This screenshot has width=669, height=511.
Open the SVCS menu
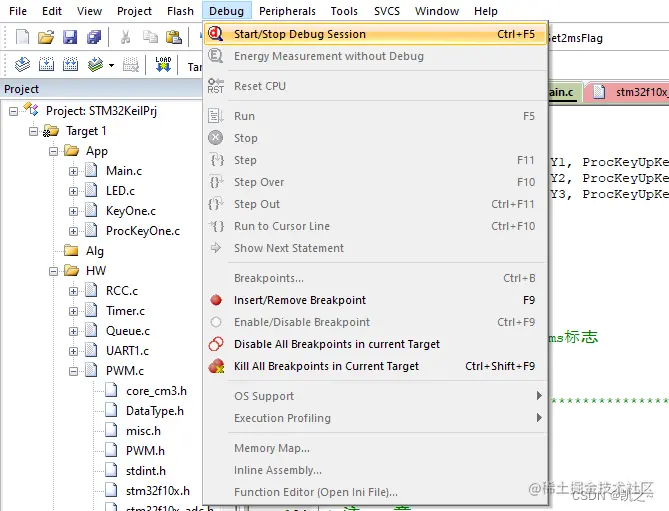[x=387, y=11]
